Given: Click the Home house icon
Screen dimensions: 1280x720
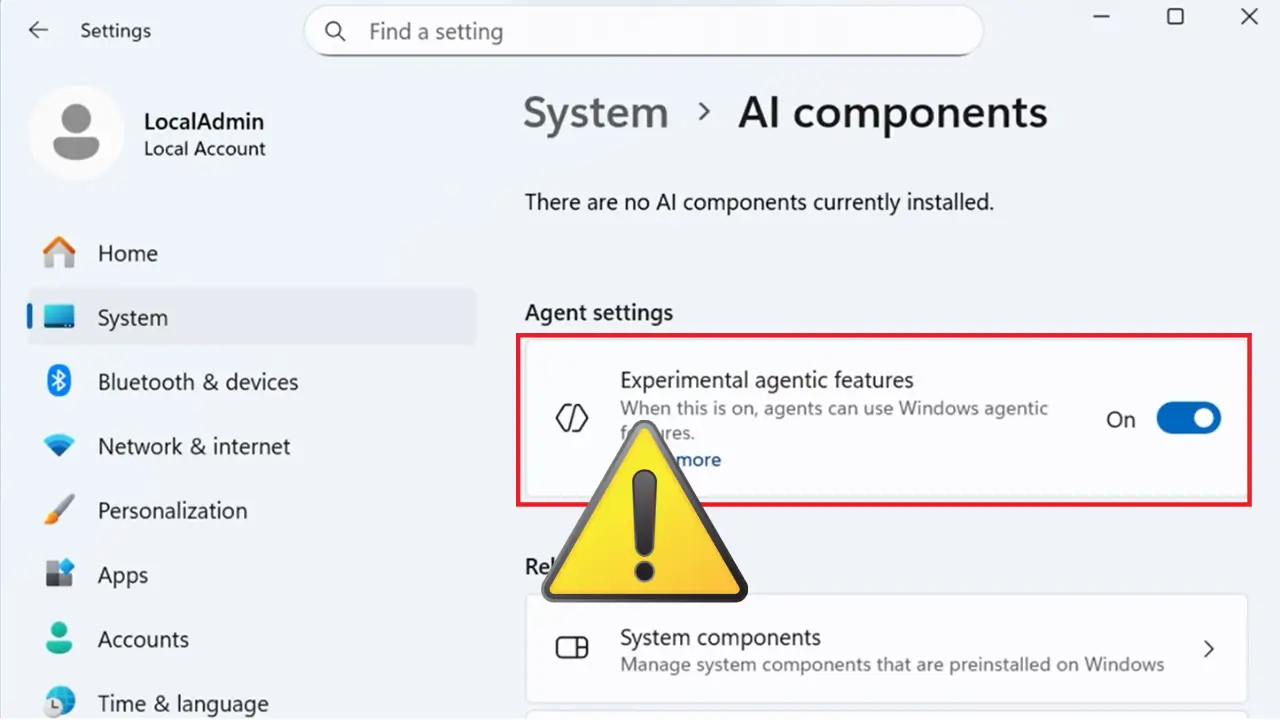Looking at the screenshot, I should [59, 253].
